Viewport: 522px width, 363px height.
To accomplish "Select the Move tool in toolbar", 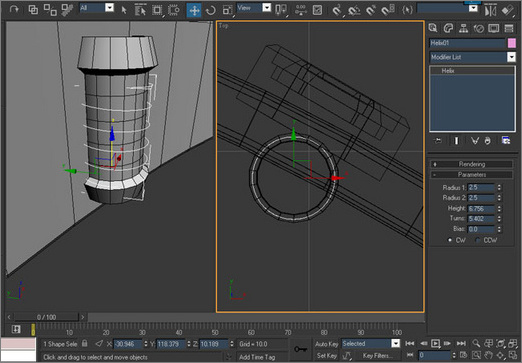I will [194, 11].
